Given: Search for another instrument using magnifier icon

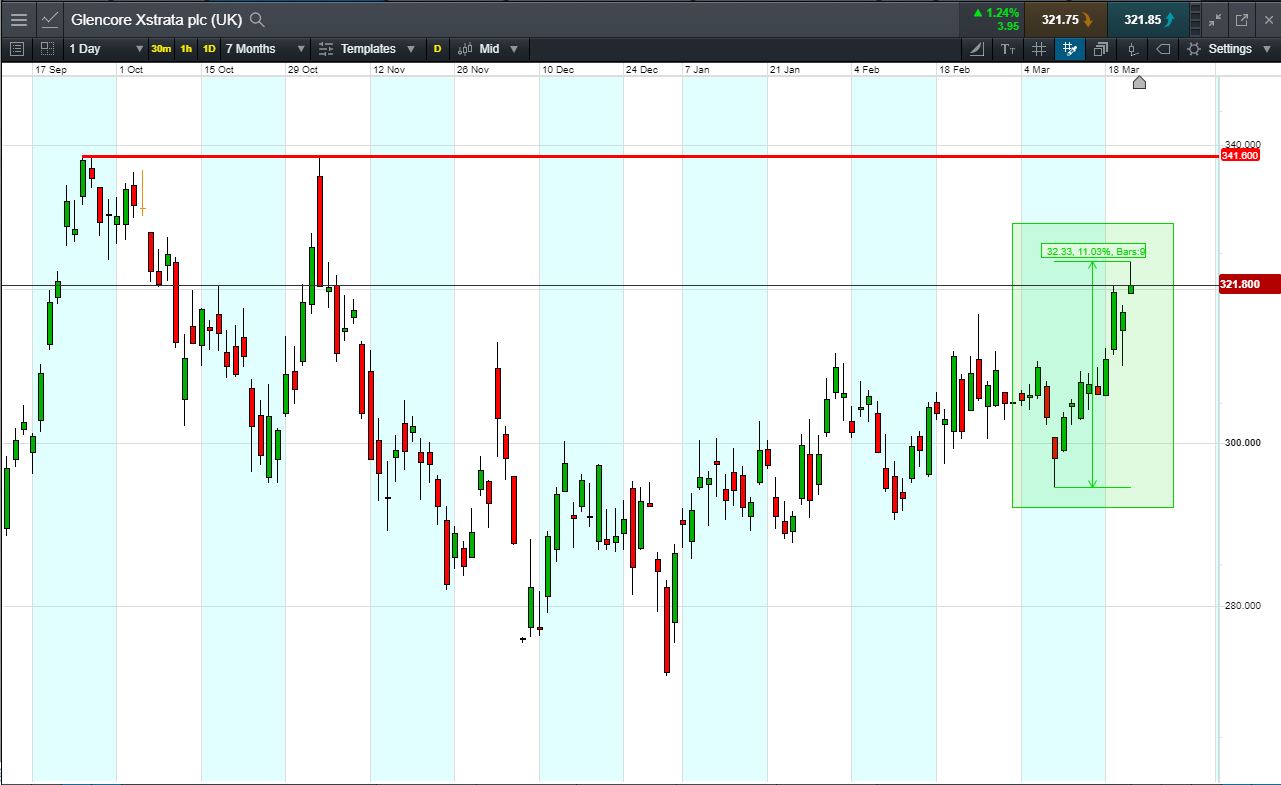Looking at the screenshot, I should click(x=257, y=19).
